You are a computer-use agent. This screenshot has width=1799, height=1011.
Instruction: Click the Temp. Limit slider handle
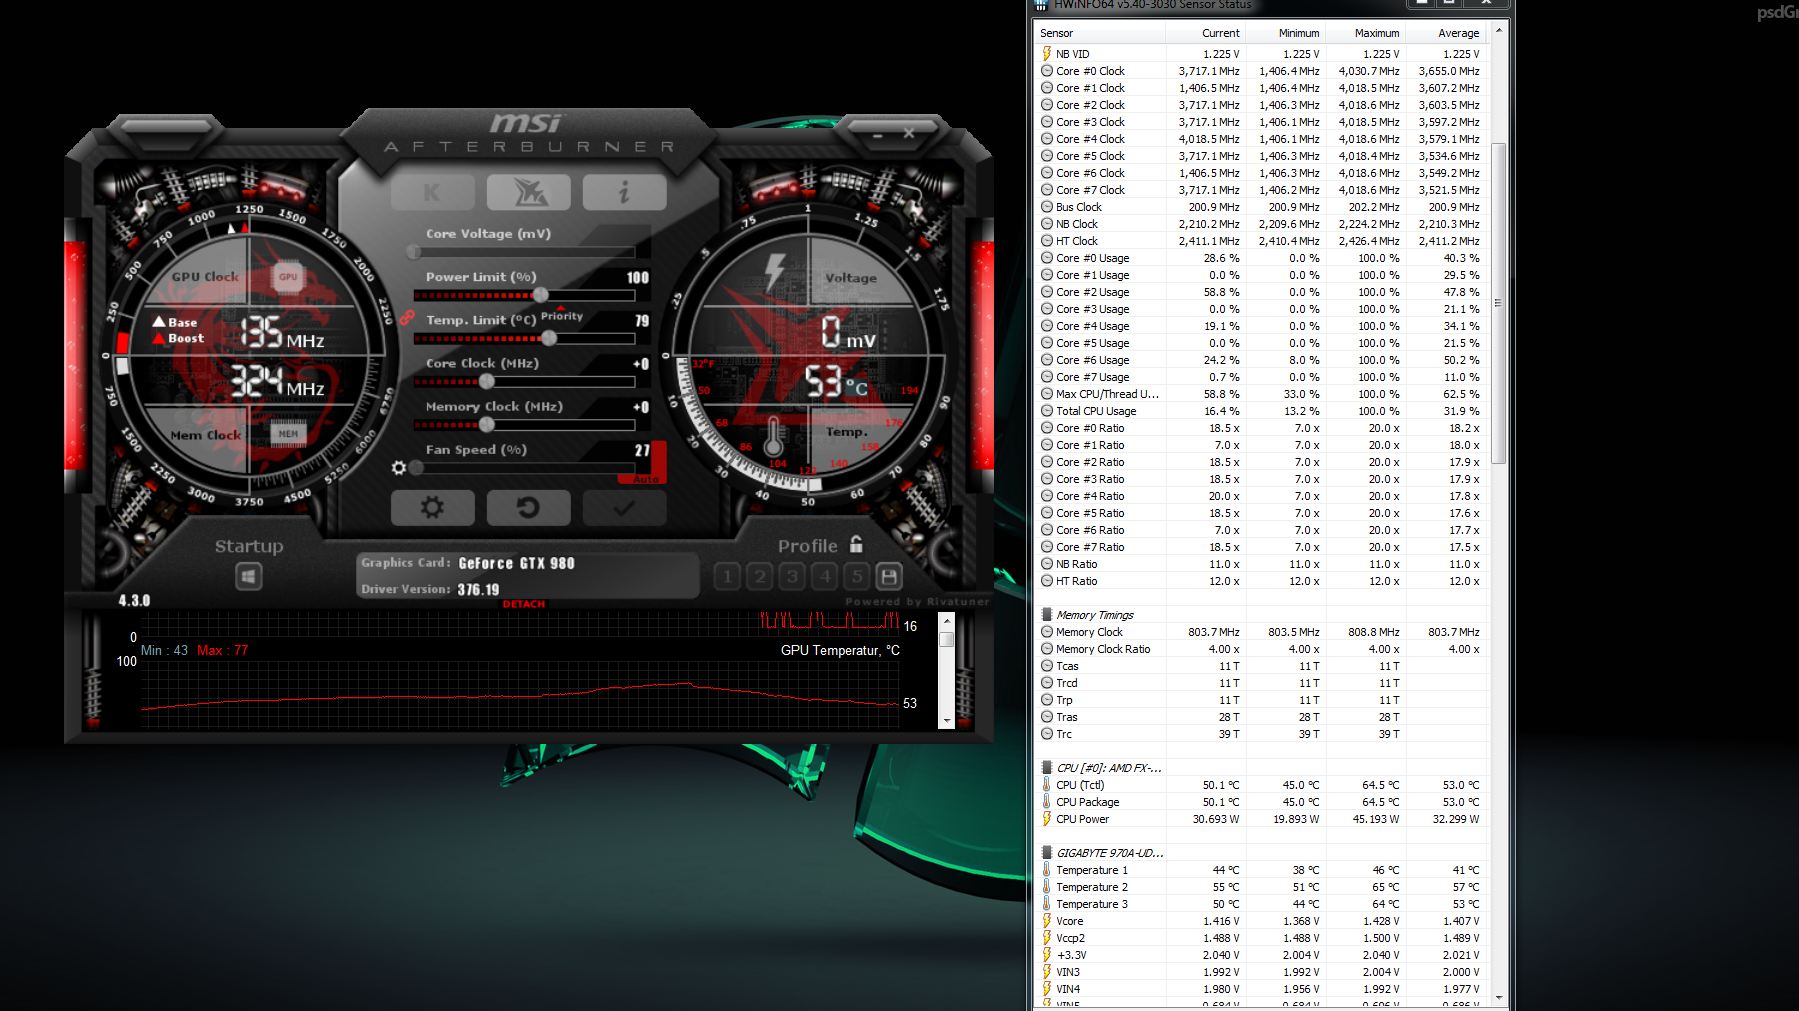549,338
